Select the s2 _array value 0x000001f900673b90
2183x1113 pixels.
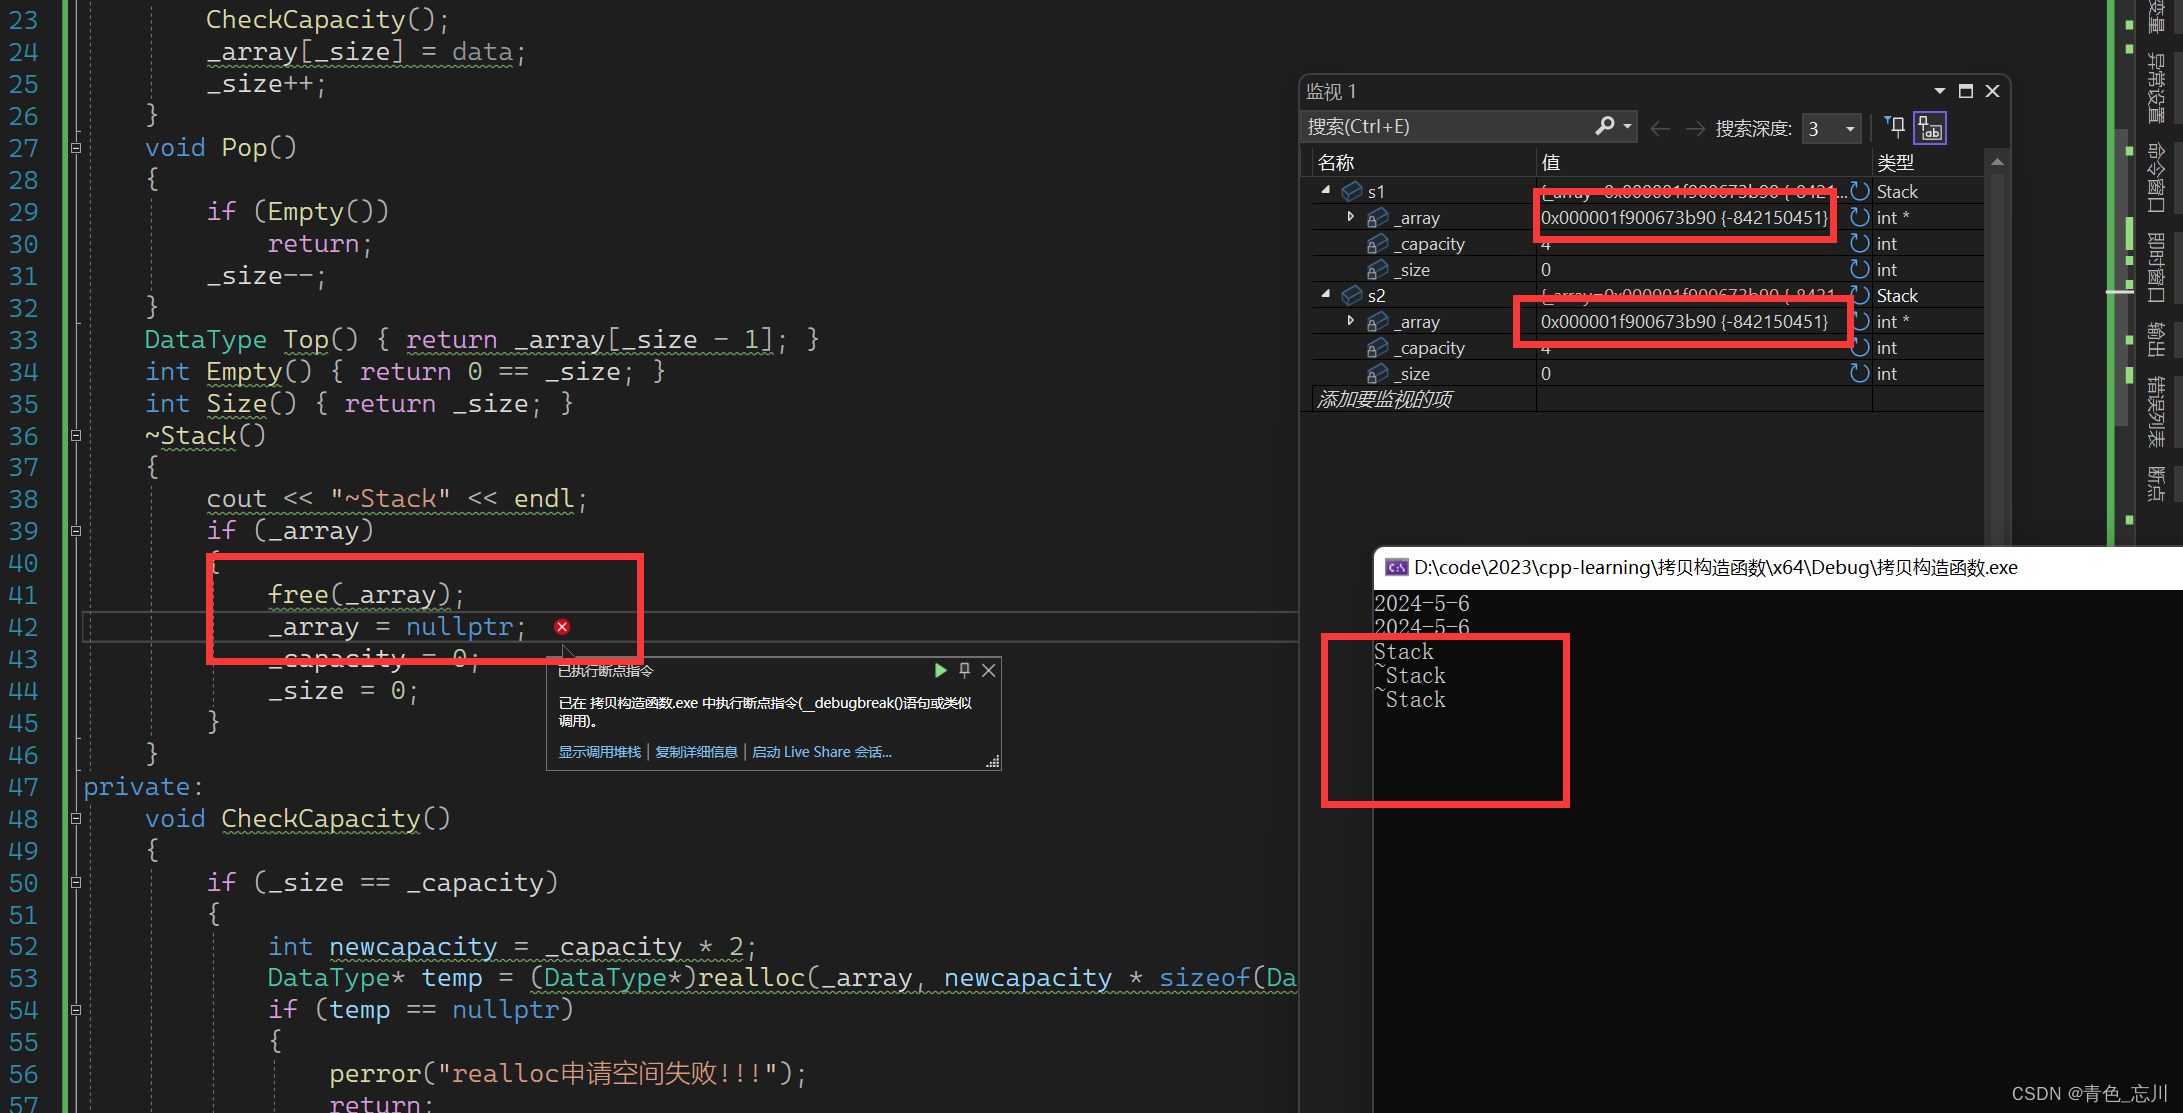tap(1684, 321)
